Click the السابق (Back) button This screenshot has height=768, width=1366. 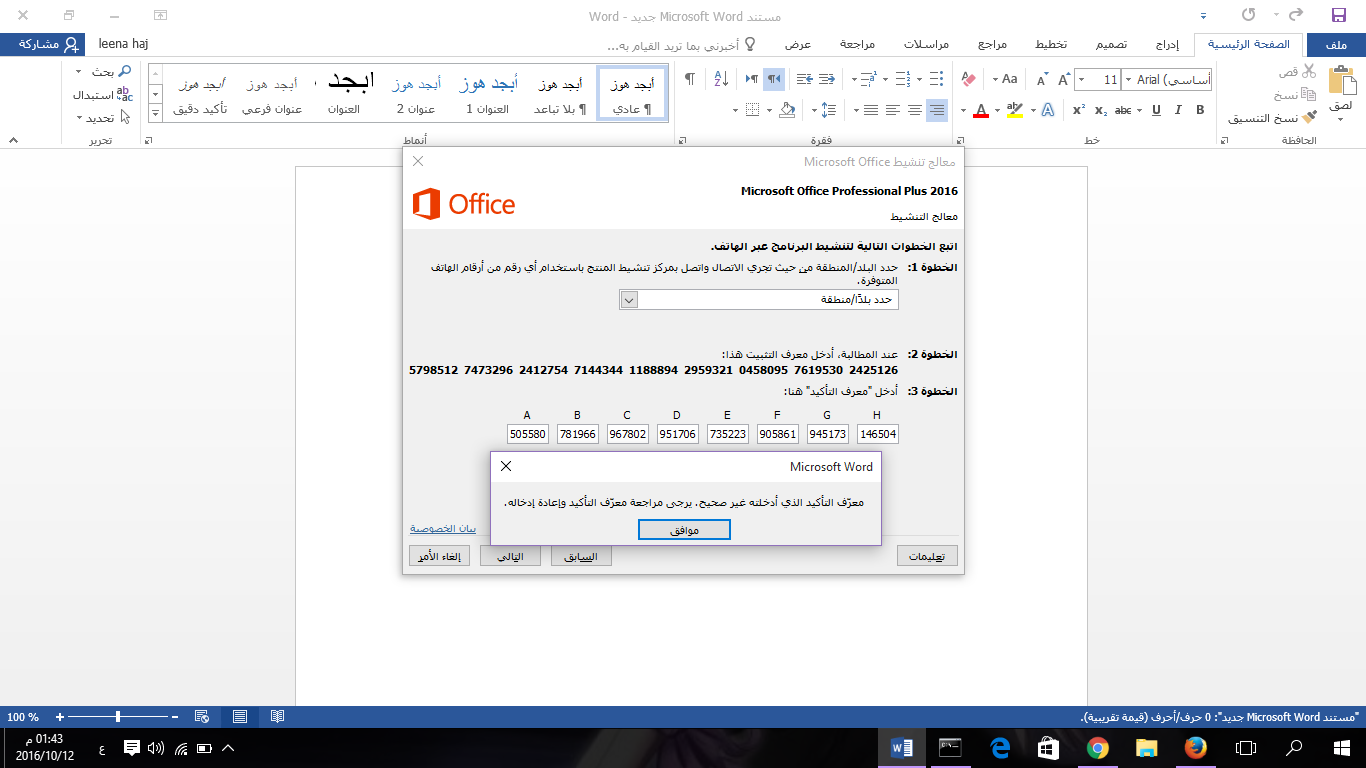tap(581, 556)
